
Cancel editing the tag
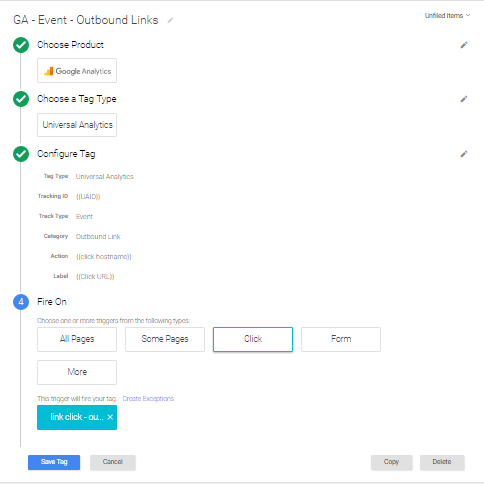[x=113, y=462]
